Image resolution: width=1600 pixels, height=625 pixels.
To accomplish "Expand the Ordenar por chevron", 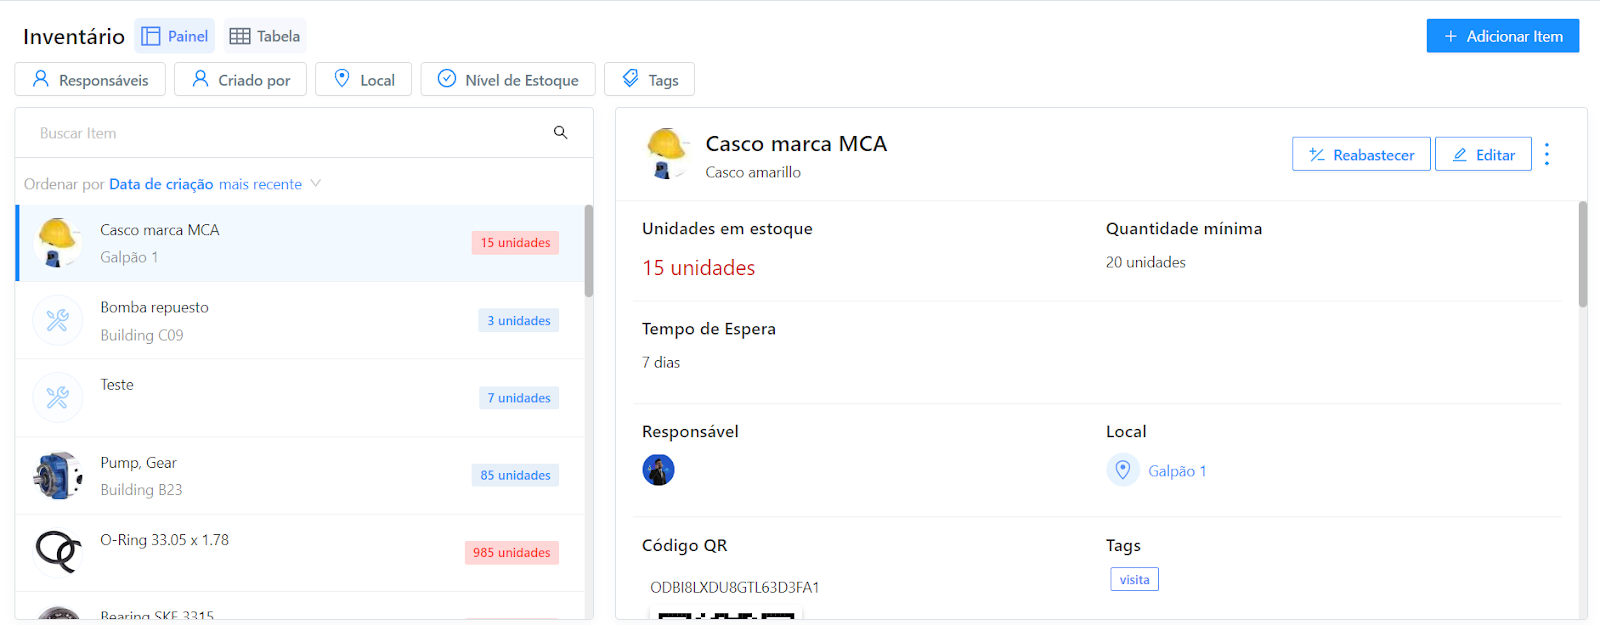I will click(316, 183).
